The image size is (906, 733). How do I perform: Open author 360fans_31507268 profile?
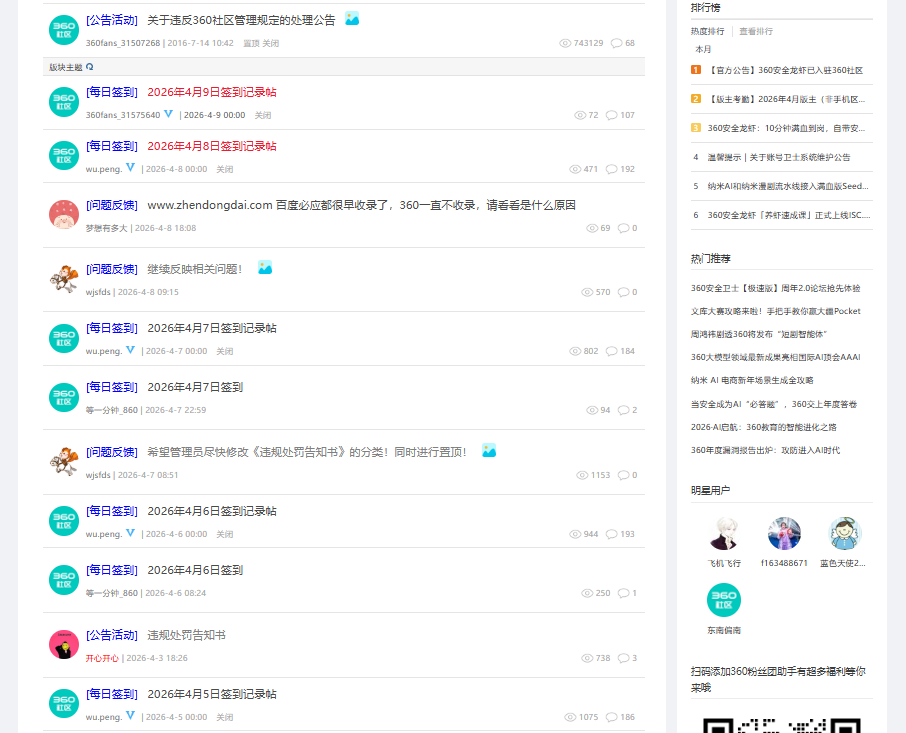point(123,43)
